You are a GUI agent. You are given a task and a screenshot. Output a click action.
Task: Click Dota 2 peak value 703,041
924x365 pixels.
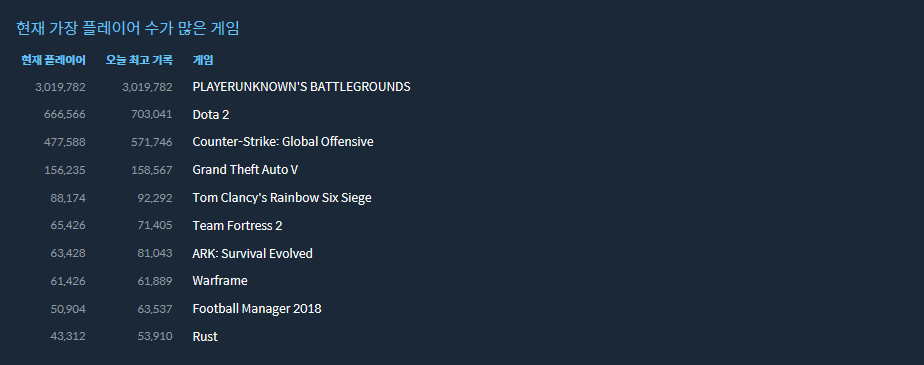coord(151,114)
